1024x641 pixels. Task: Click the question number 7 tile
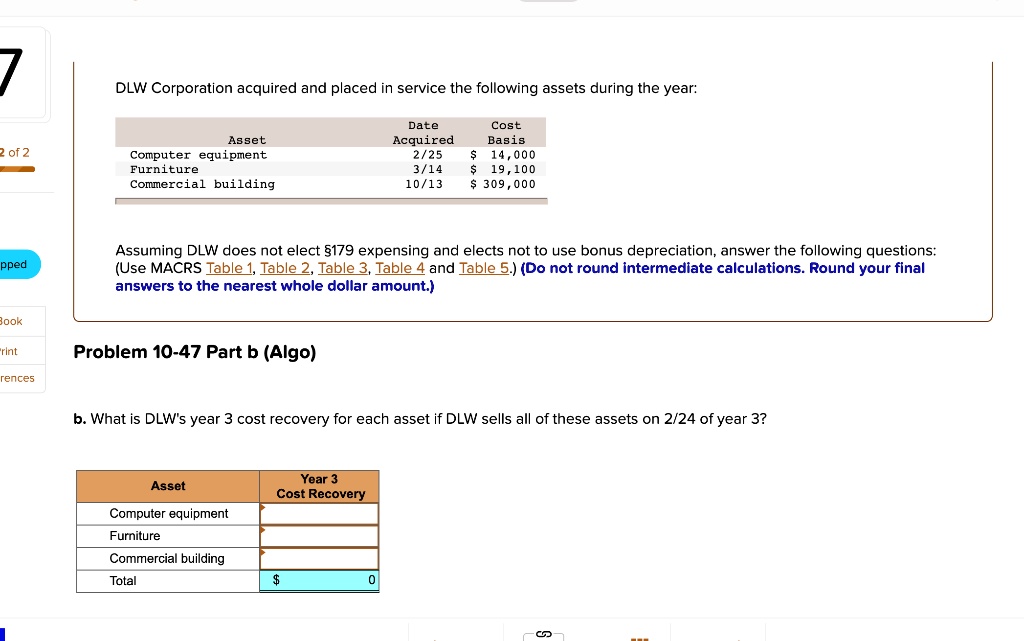point(22,73)
